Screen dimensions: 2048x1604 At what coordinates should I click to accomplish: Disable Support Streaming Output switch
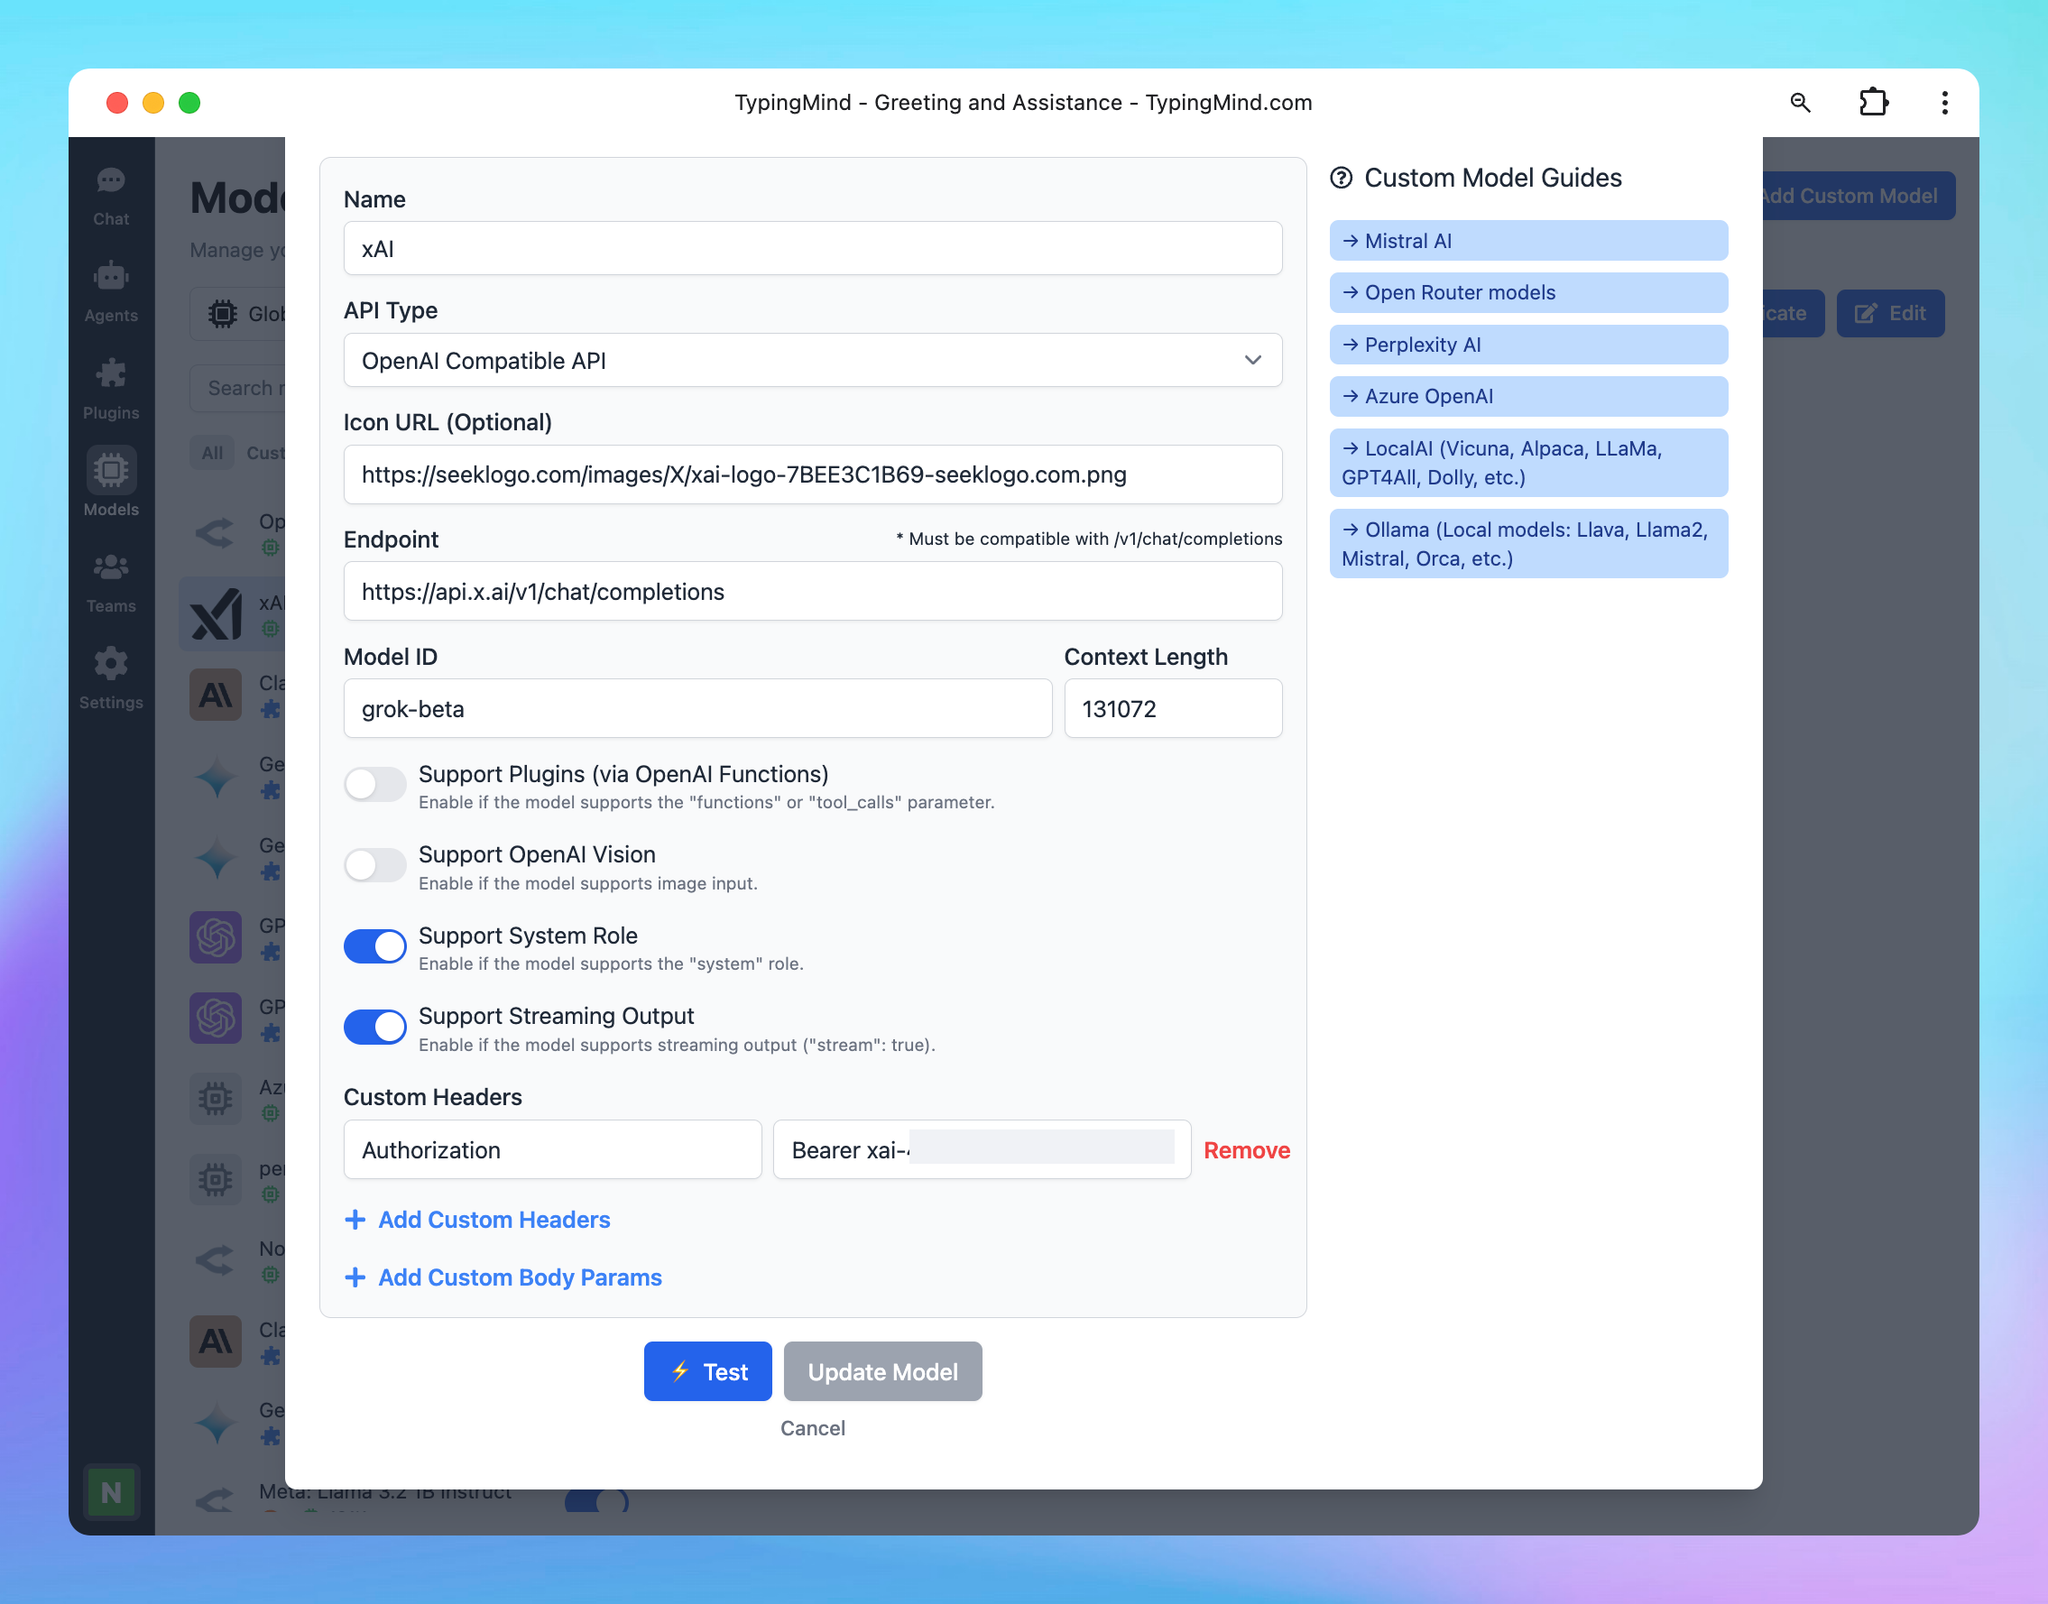coord(375,1027)
